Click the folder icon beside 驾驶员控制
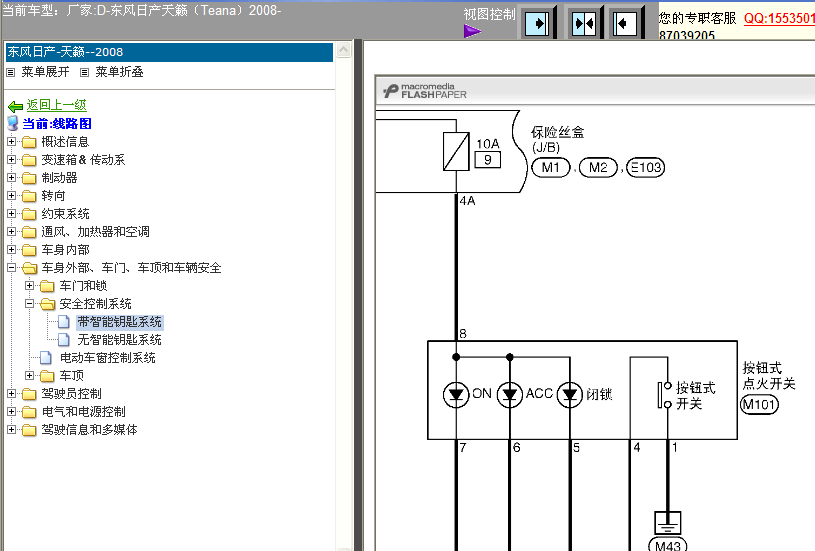 [29, 394]
